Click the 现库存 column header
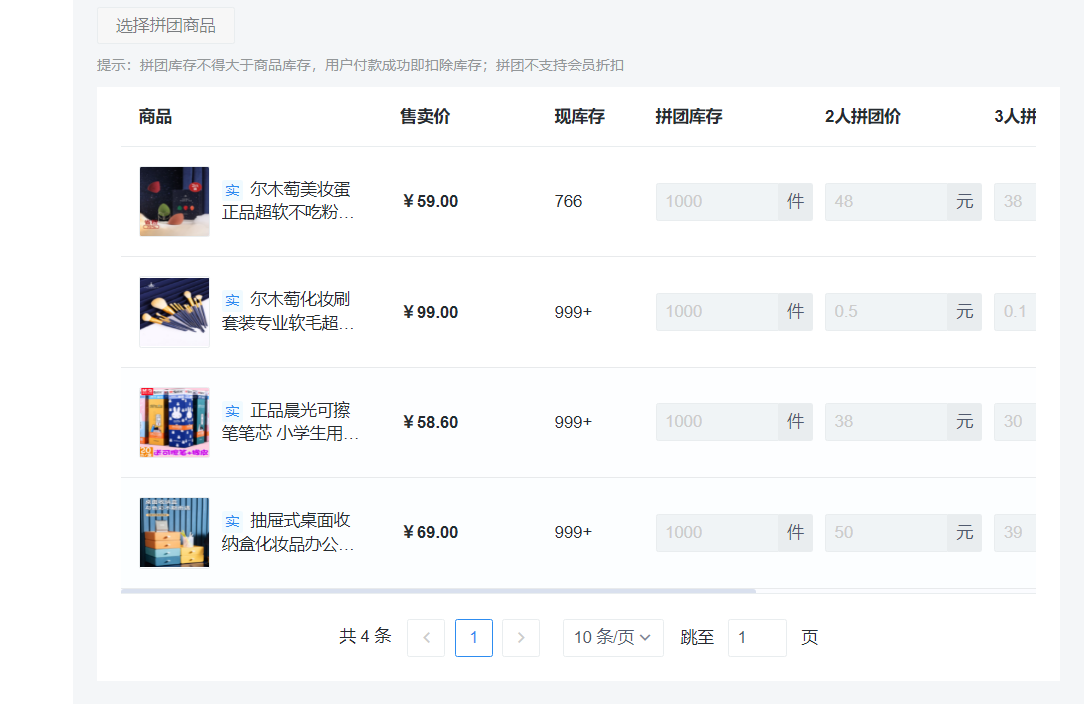The height and width of the screenshot is (704, 1089). point(579,116)
